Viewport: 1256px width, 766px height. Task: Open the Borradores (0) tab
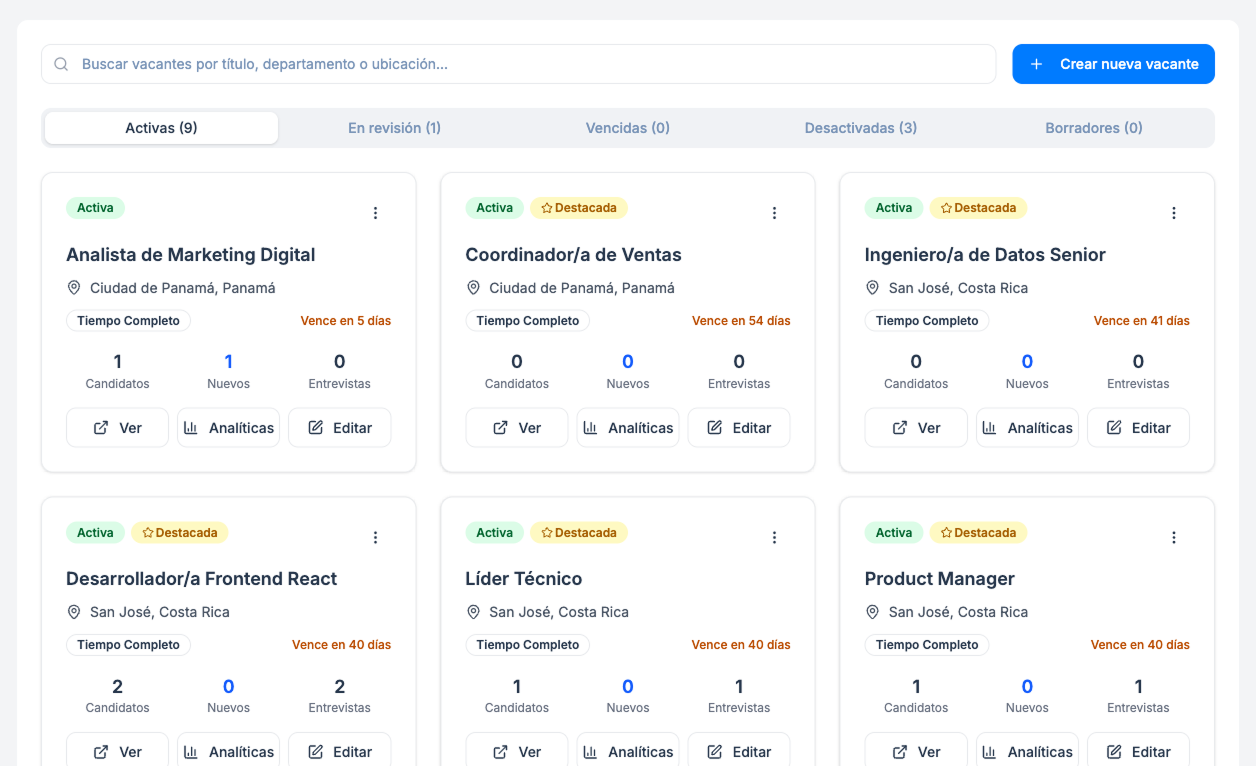coord(1093,128)
